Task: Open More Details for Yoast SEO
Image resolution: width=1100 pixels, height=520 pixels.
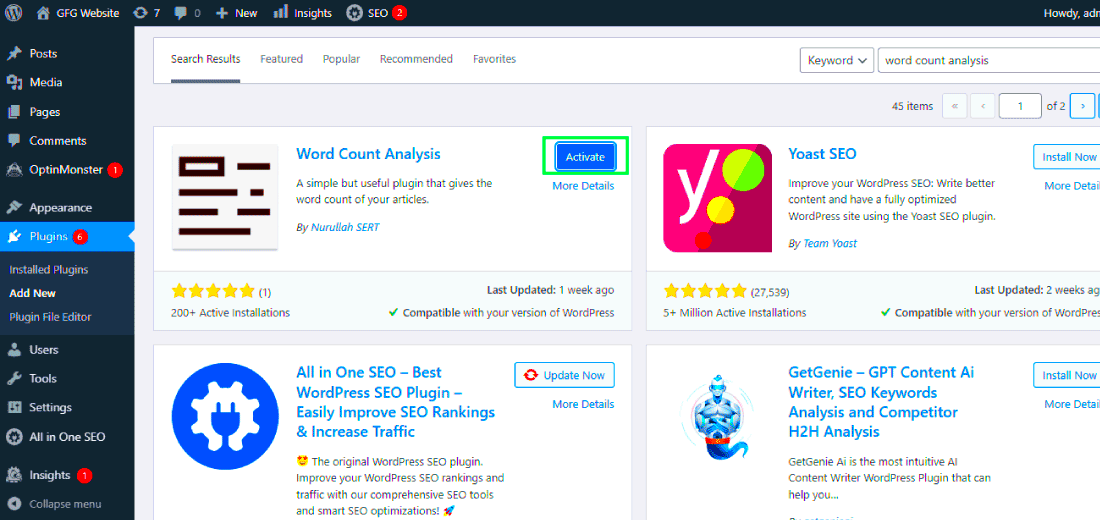Action: click(x=1072, y=186)
